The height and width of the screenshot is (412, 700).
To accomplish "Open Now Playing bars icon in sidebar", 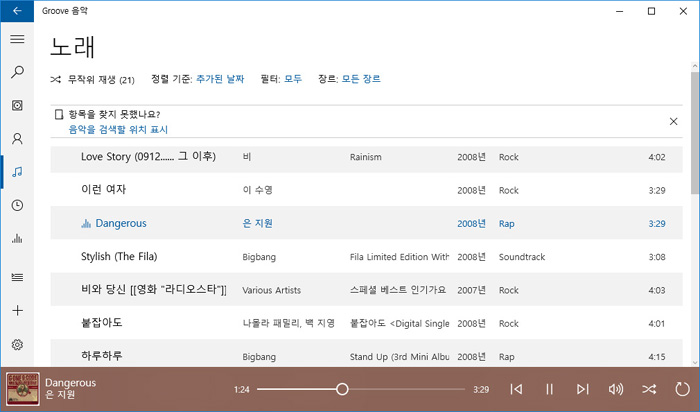I will point(17,238).
